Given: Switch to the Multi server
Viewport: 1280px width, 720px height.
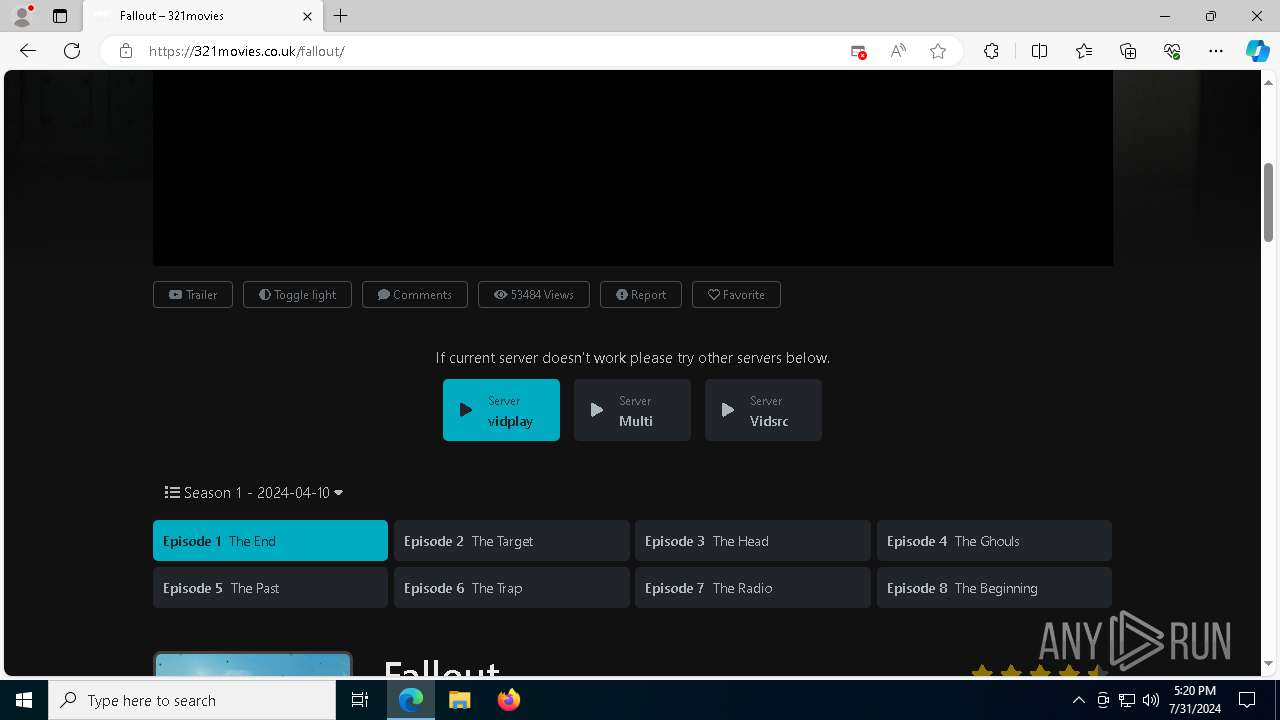Looking at the screenshot, I should [x=632, y=410].
